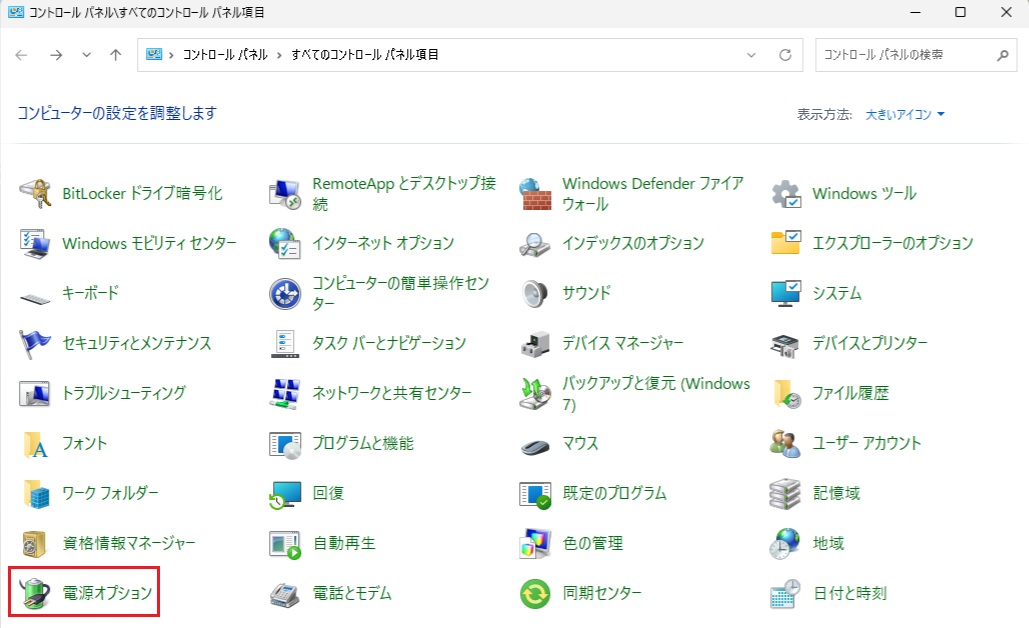Open recent locations dropdown arrow
The height and width of the screenshot is (628, 1029).
tap(87, 55)
